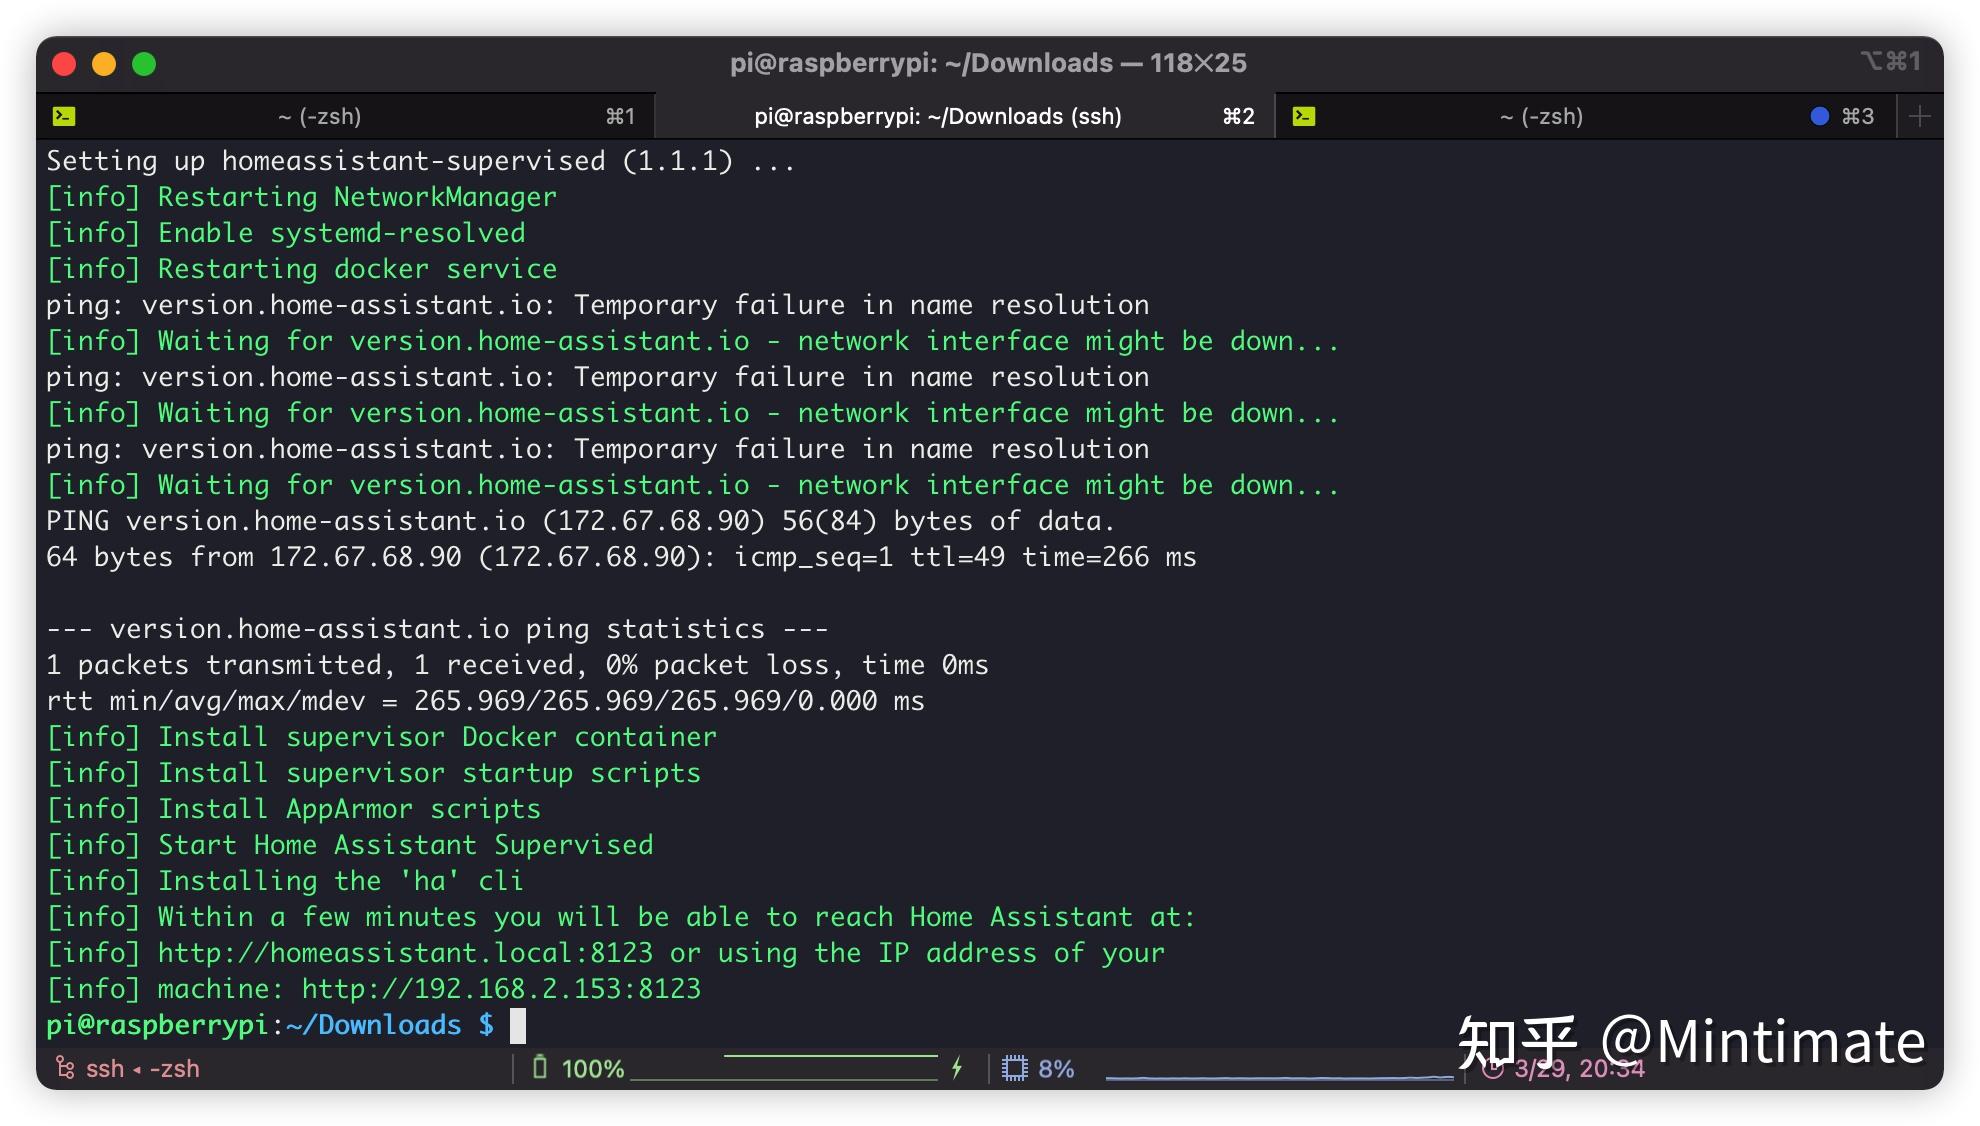The height and width of the screenshot is (1126, 1980).
Task: Click the pi@raspberrypi shell prompt
Action: coord(270,1025)
